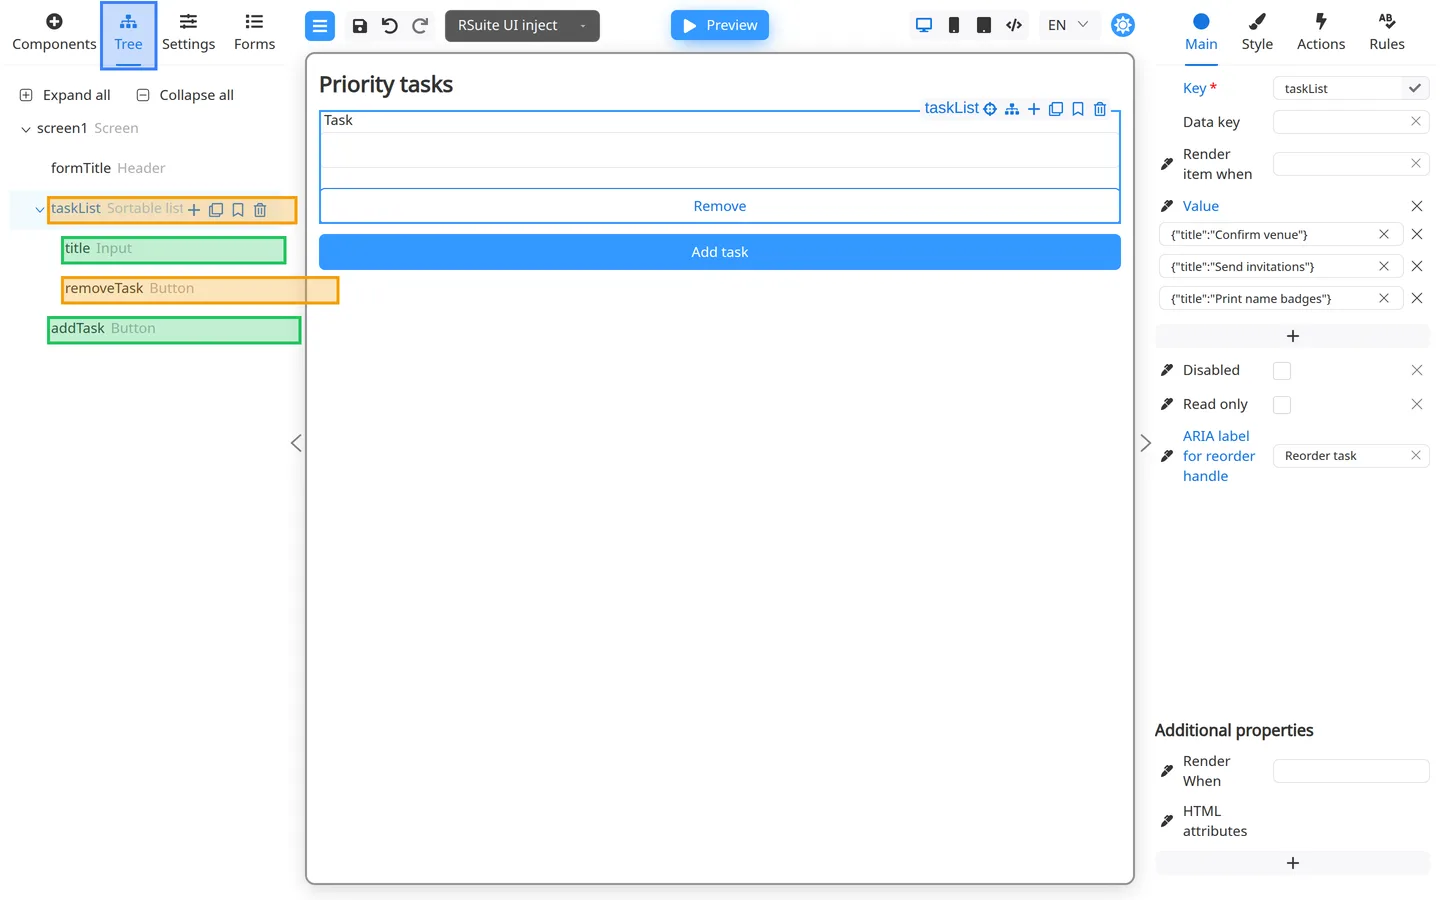The height and width of the screenshot is (900, 1440).
Task: Redo the last undone change
Action: 420,26
